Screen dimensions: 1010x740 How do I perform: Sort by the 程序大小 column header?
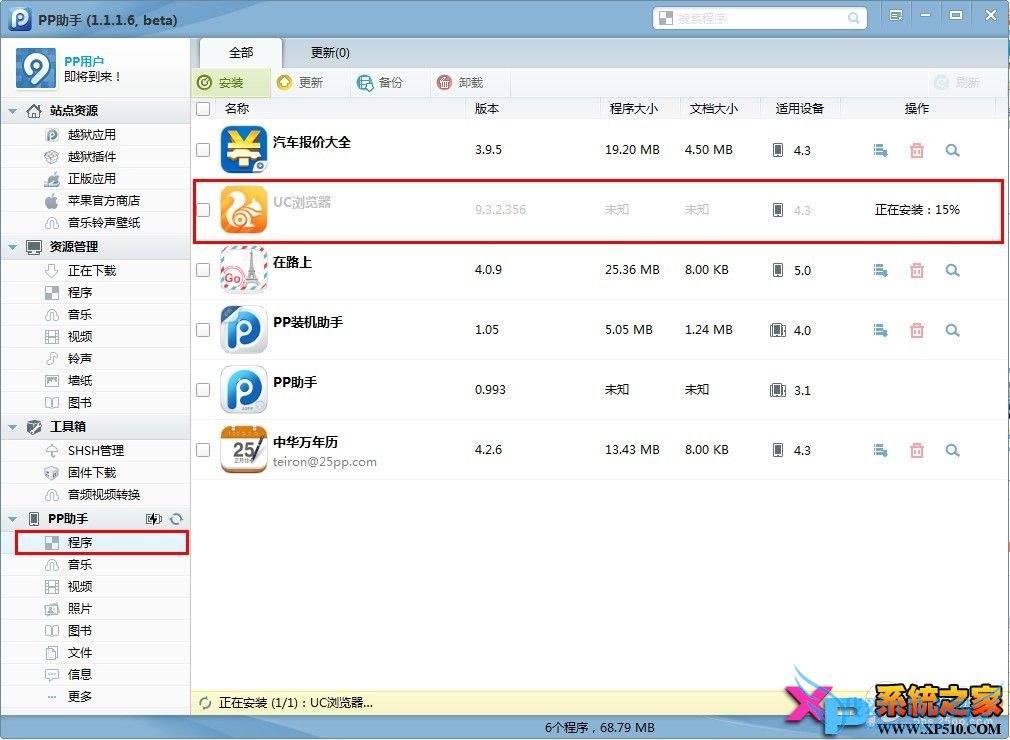[634, 109]
